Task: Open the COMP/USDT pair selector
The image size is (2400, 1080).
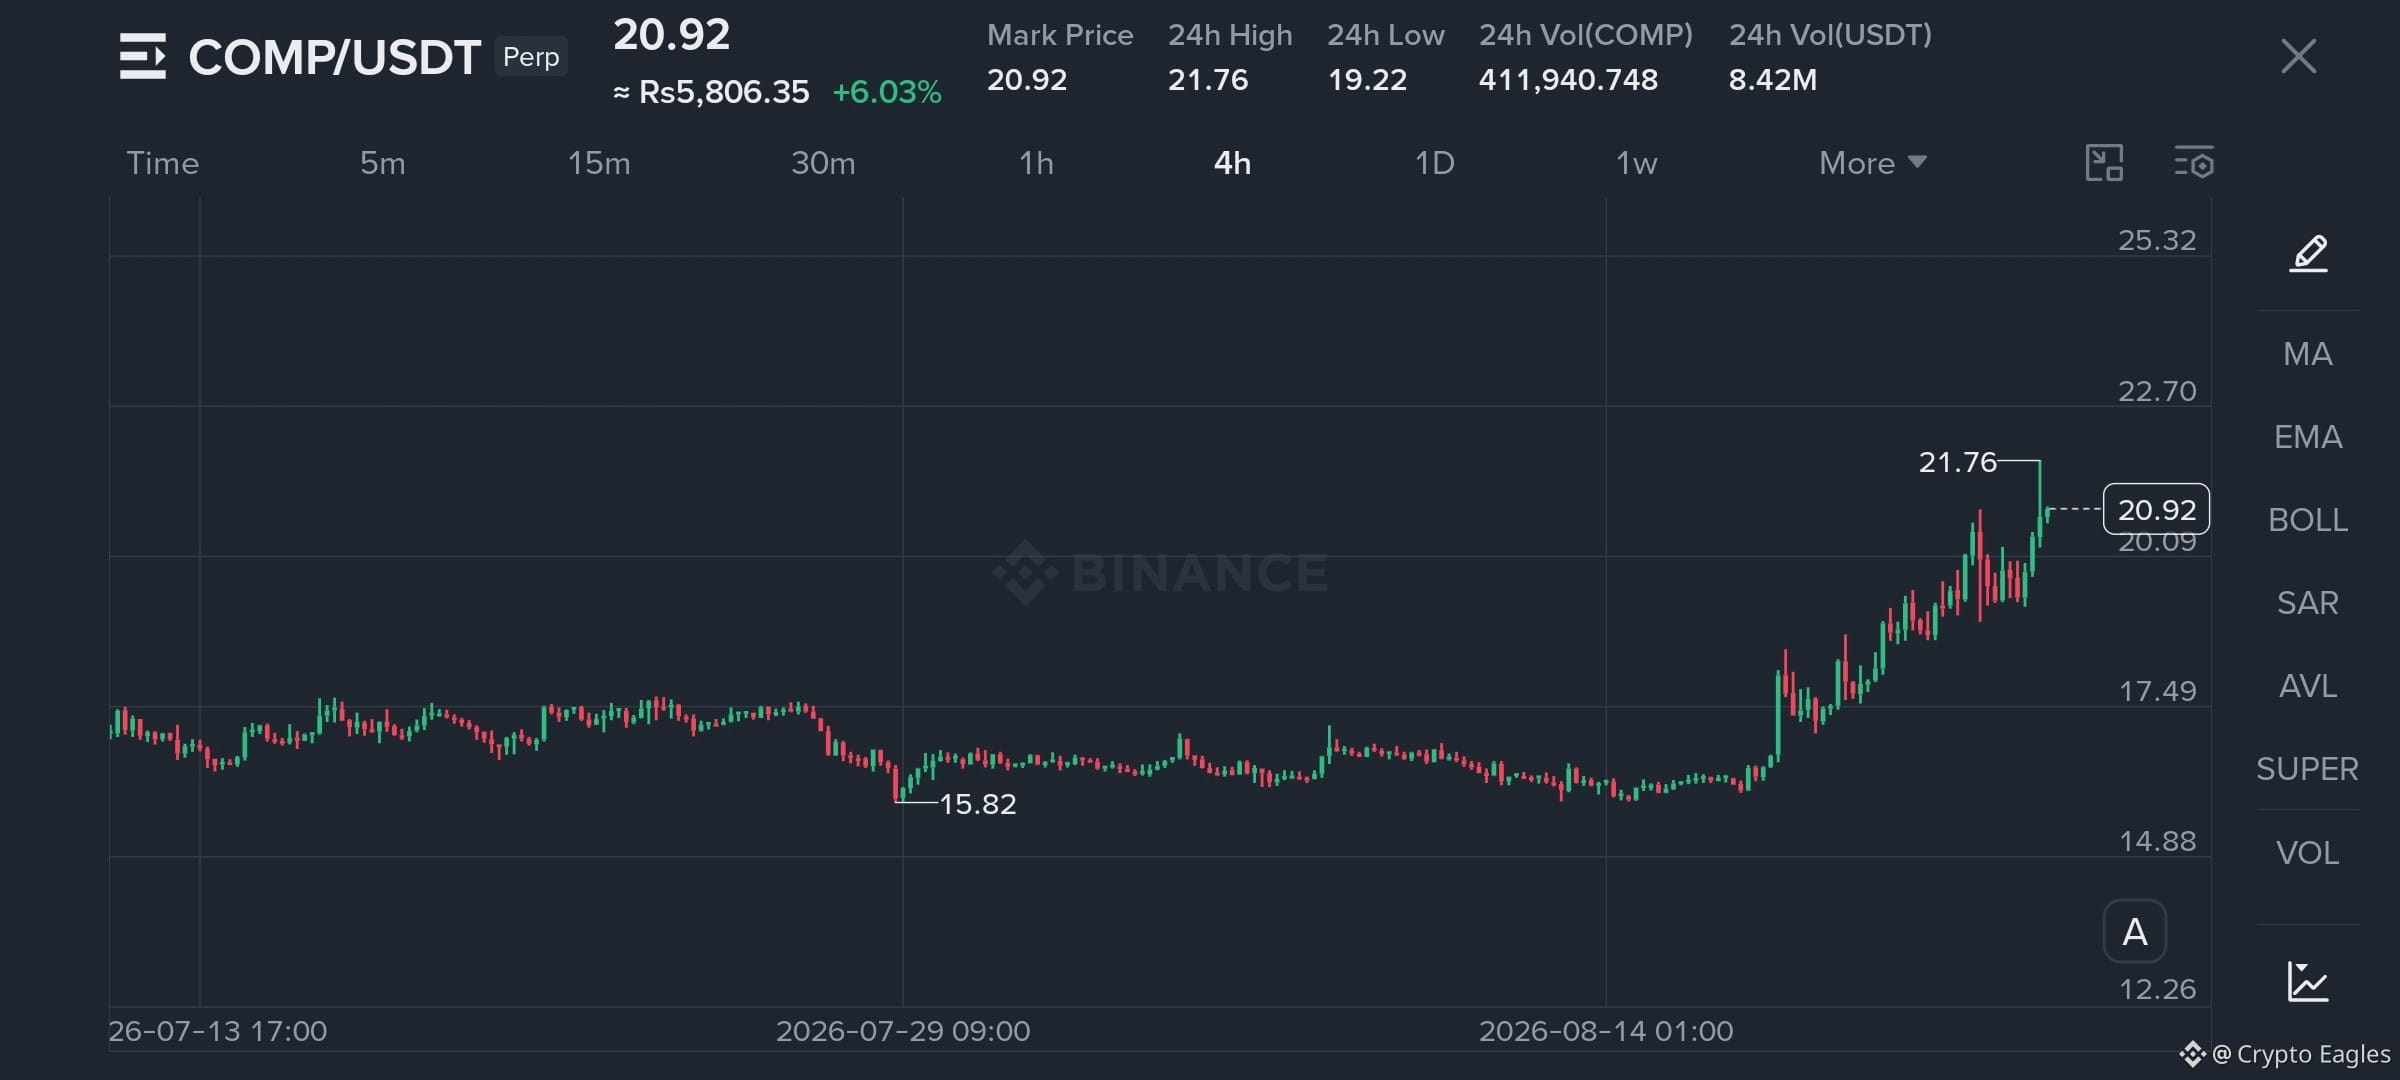Action: pos(335,57)
